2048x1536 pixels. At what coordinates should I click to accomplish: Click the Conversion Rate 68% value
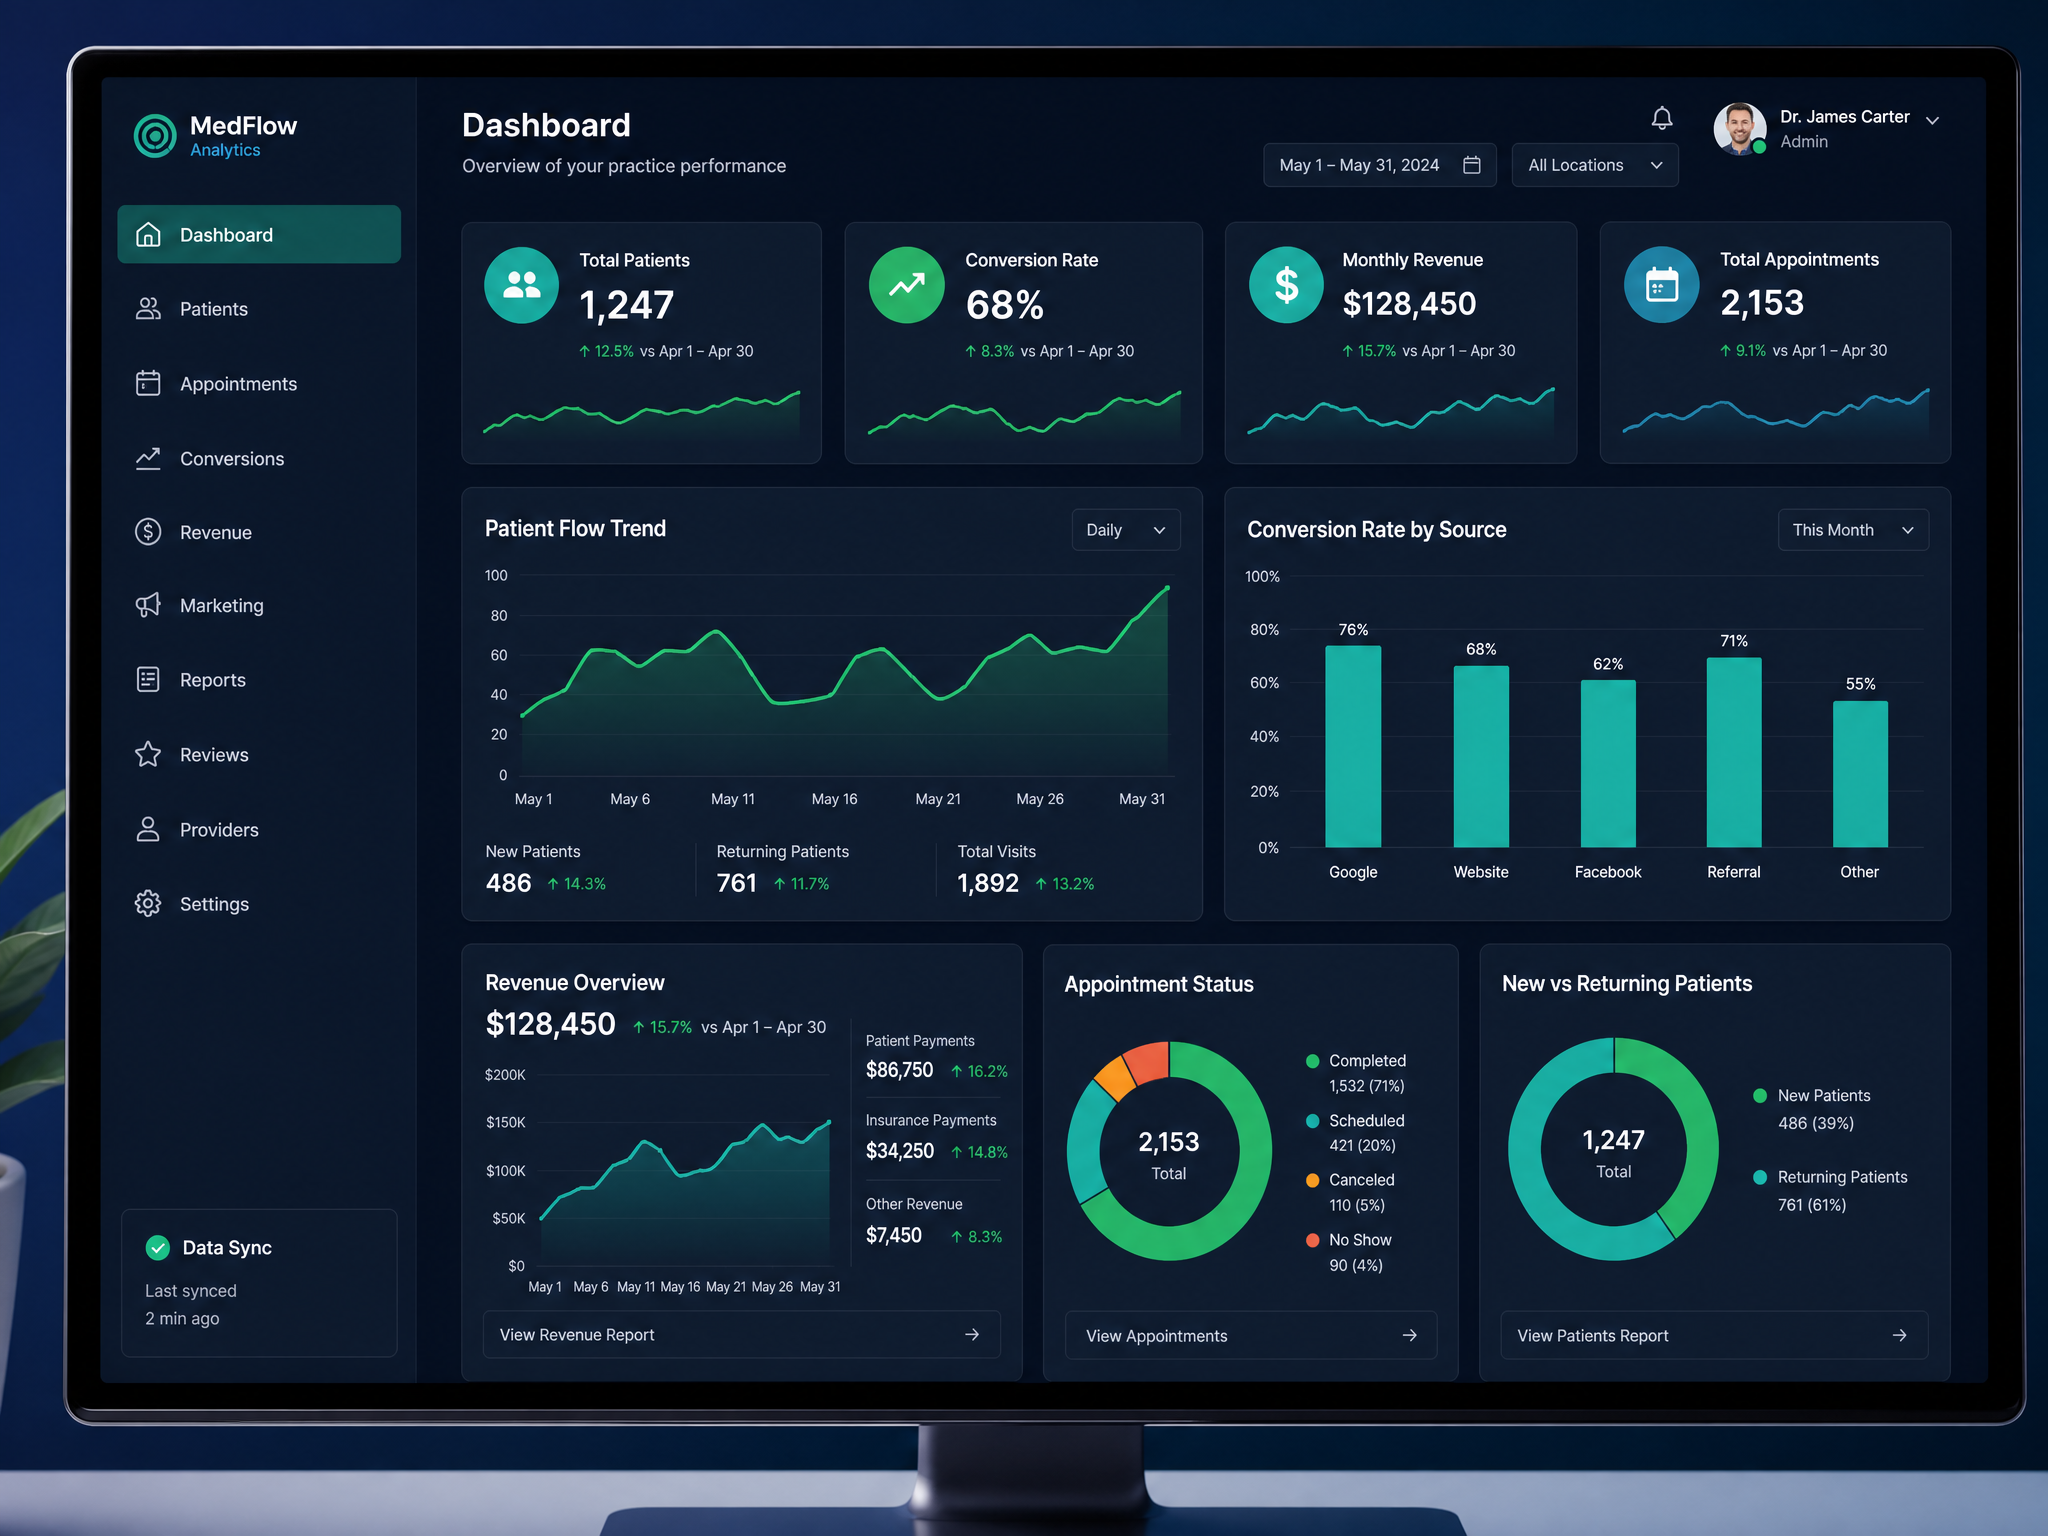point(1004,305)
